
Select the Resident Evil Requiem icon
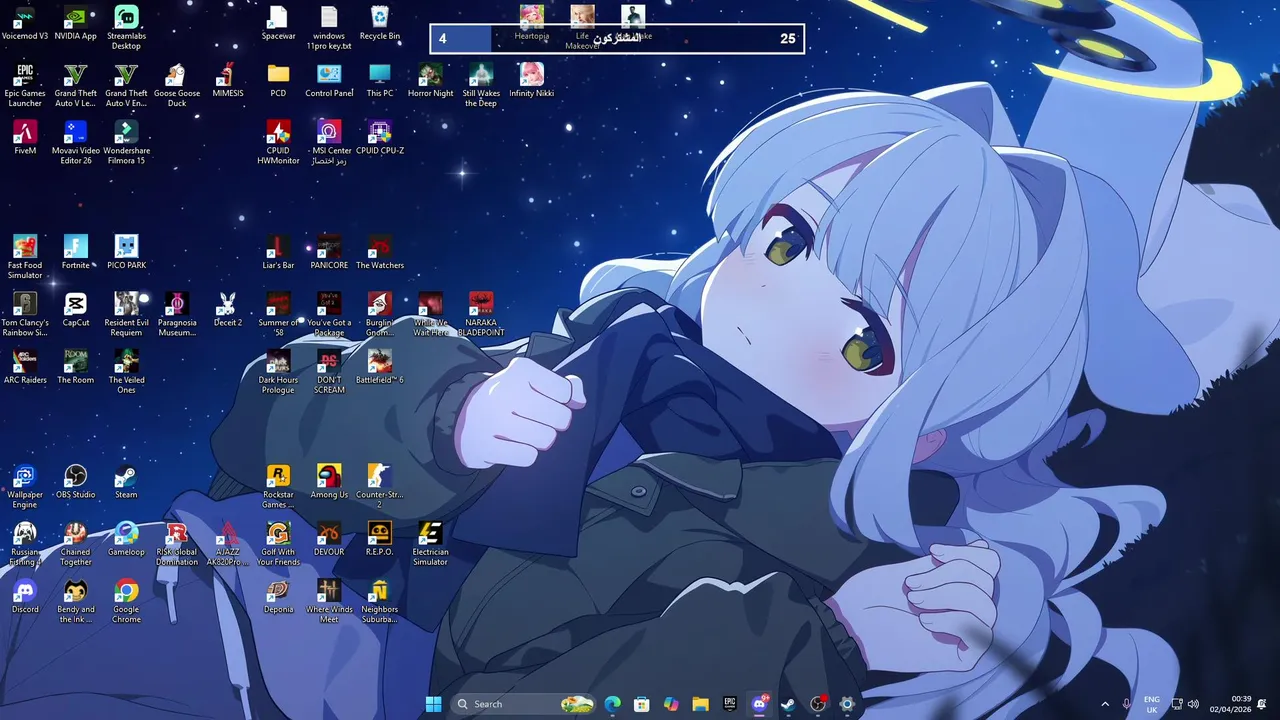pos(126,315)
